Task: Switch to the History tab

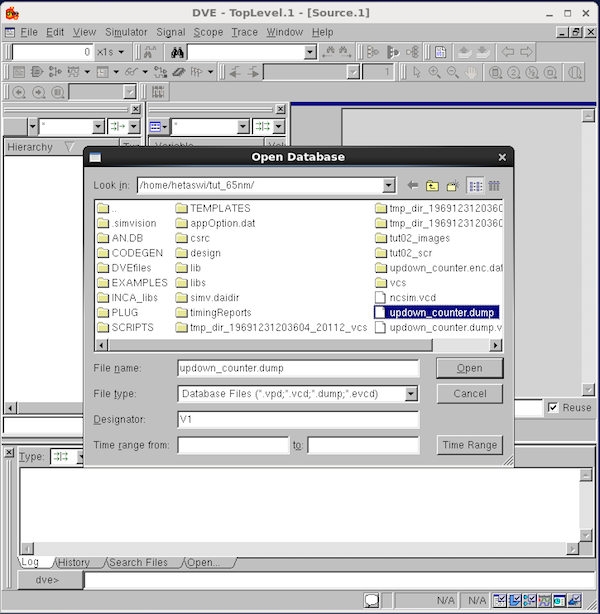Action: point(74,562)
